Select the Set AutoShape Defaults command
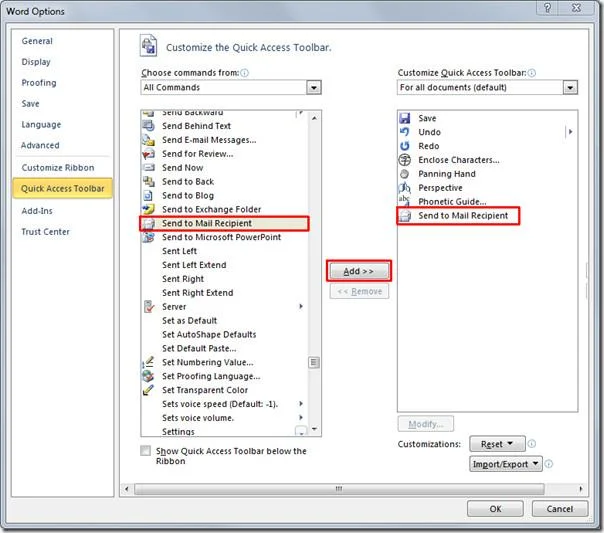The height and width of the screenshot is (533, 604). [x=209, y=334]
